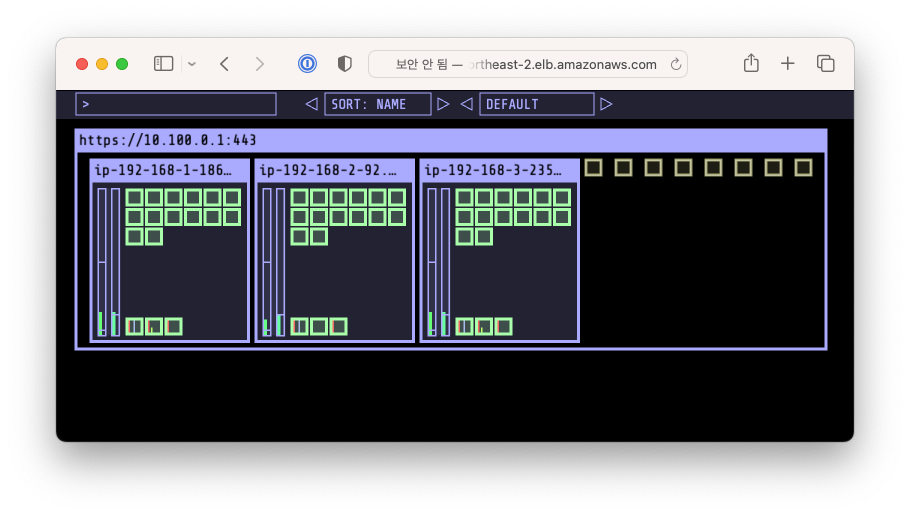Select last bottom system pod in node ip-192-168-2-92

338,326
